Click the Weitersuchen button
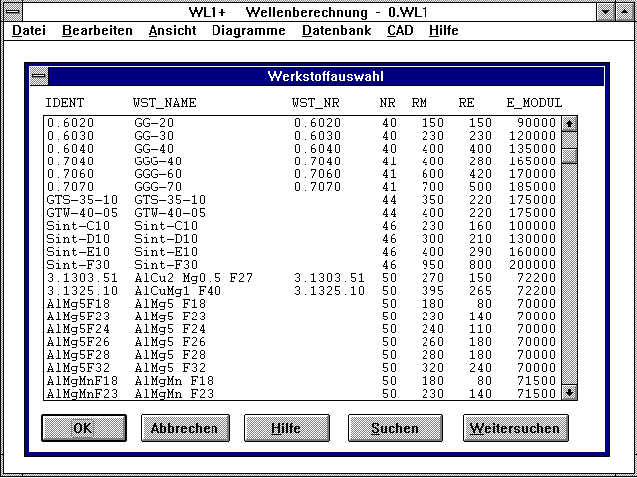 (x=516, y=428)
